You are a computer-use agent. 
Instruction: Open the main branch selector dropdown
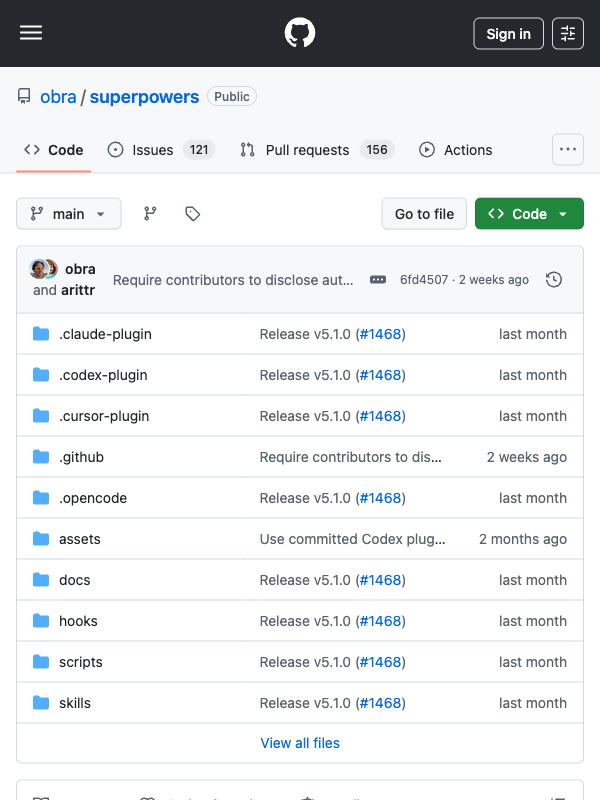(69, 214)
